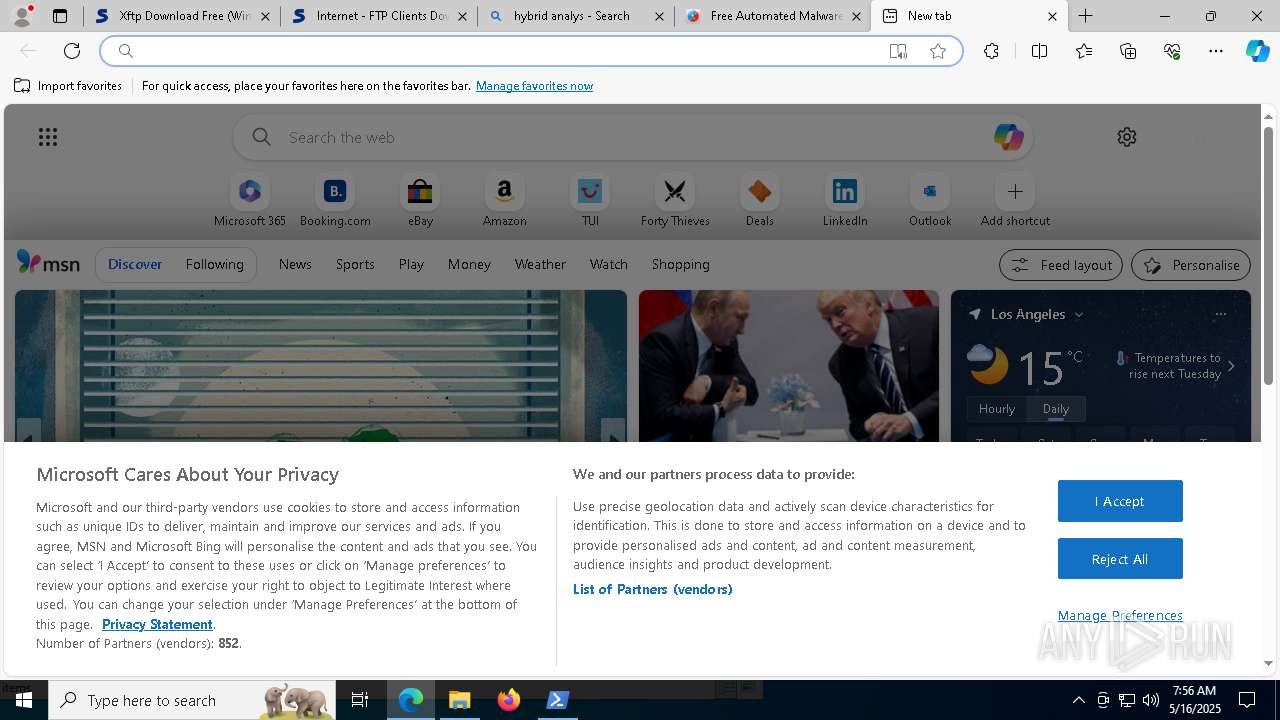Switch to hybrid analys - Search tab
This screenshot has height=720, width=1280.
tap(575, 16)
